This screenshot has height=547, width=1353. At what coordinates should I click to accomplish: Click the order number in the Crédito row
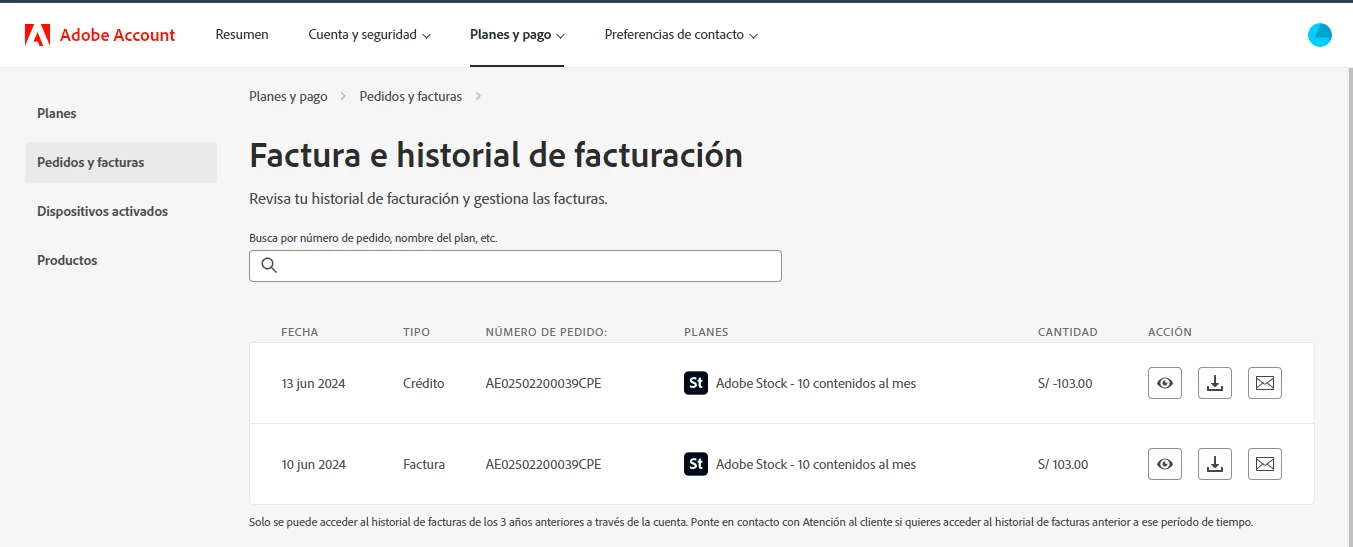point(543,383)
